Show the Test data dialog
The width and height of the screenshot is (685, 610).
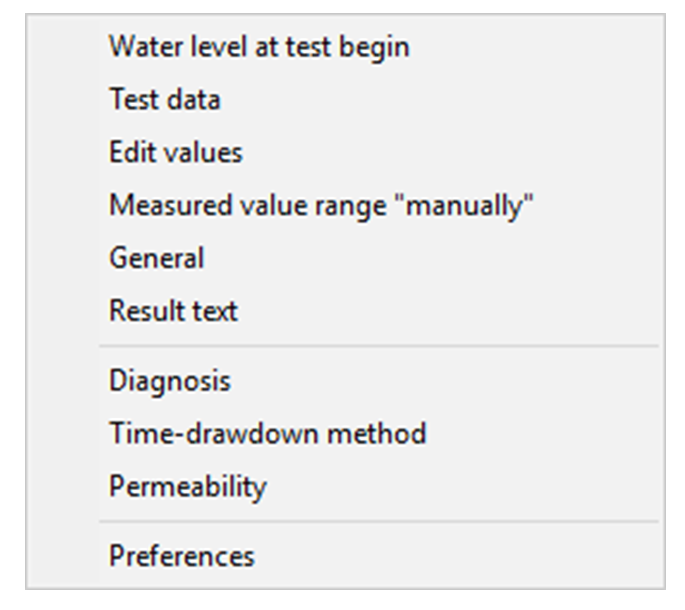165,100
